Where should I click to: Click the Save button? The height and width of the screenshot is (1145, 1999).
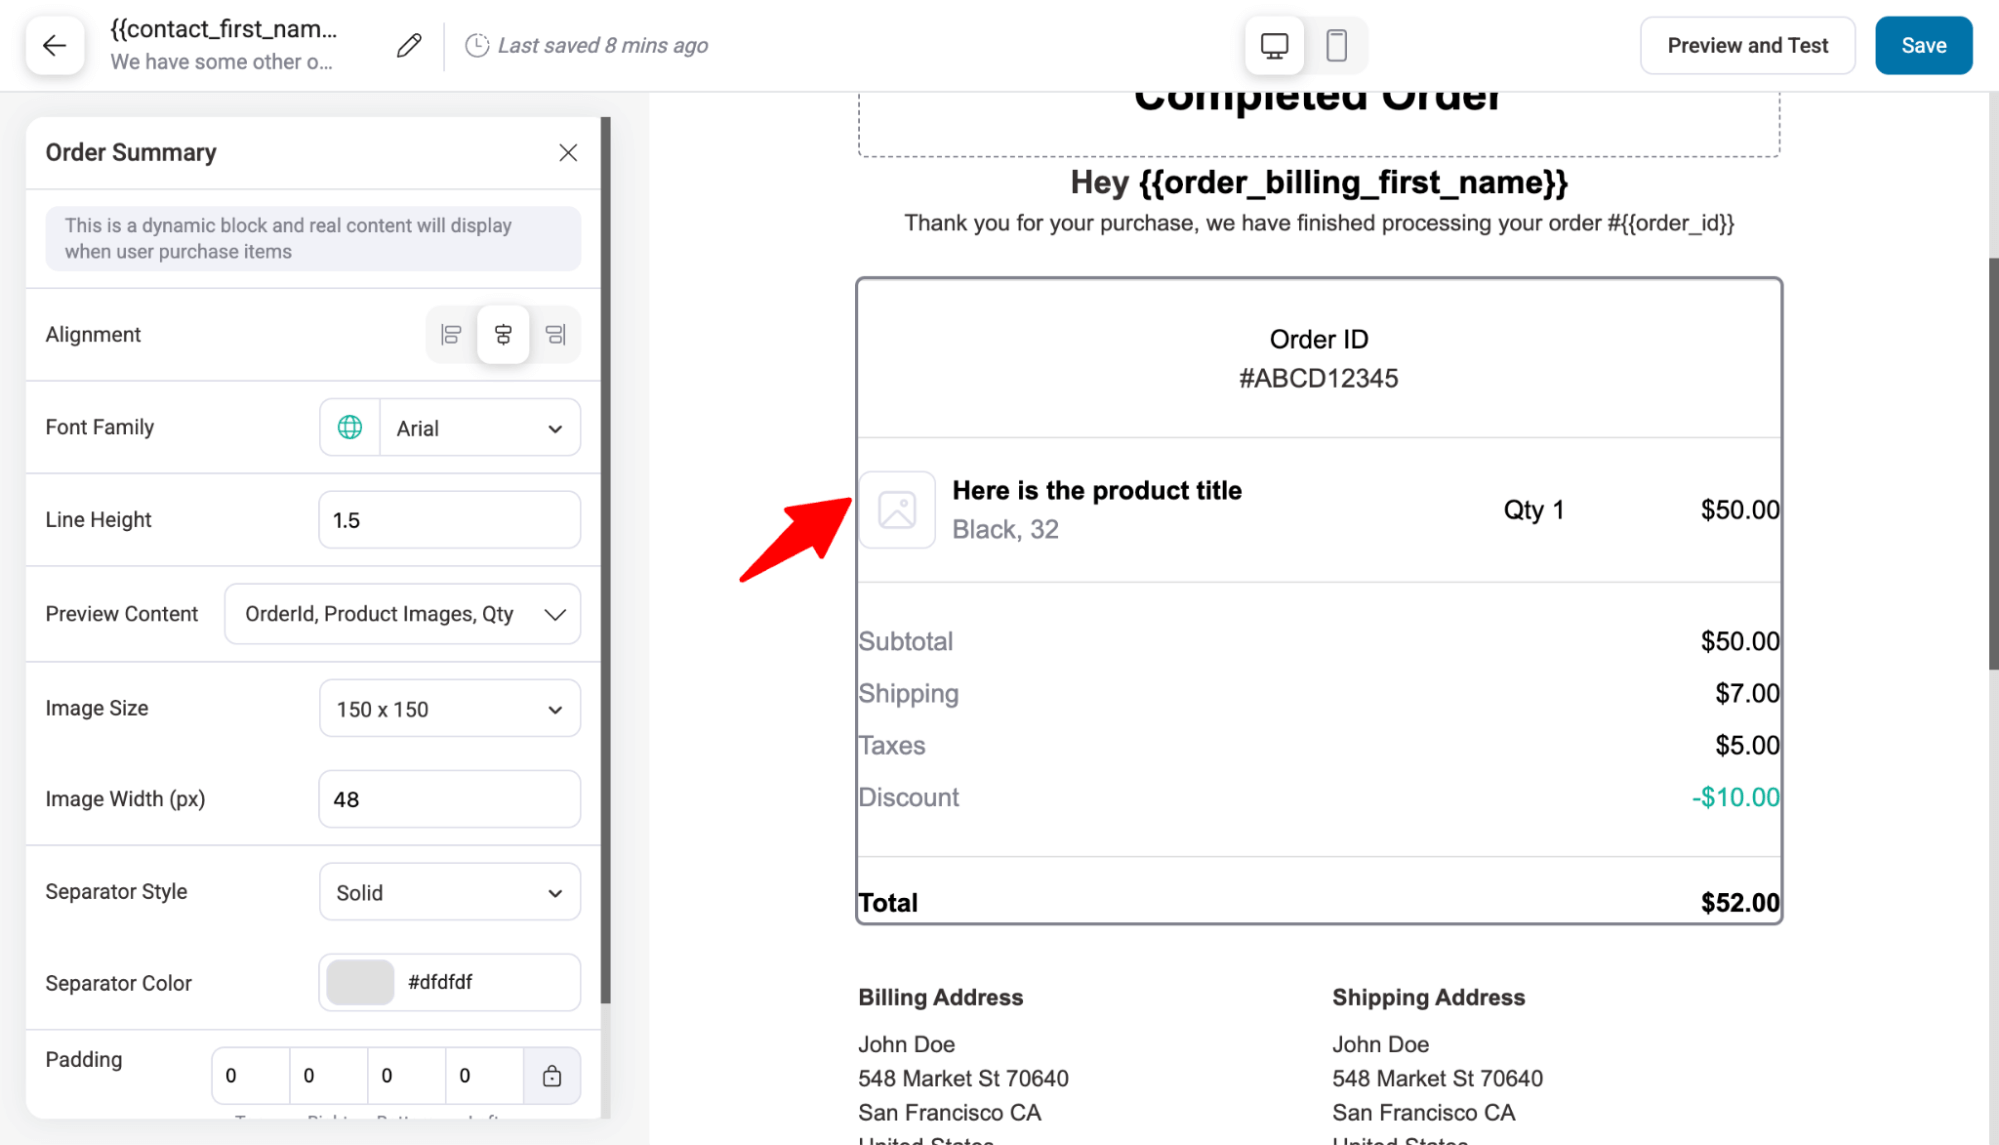(x=1925, y=45)
